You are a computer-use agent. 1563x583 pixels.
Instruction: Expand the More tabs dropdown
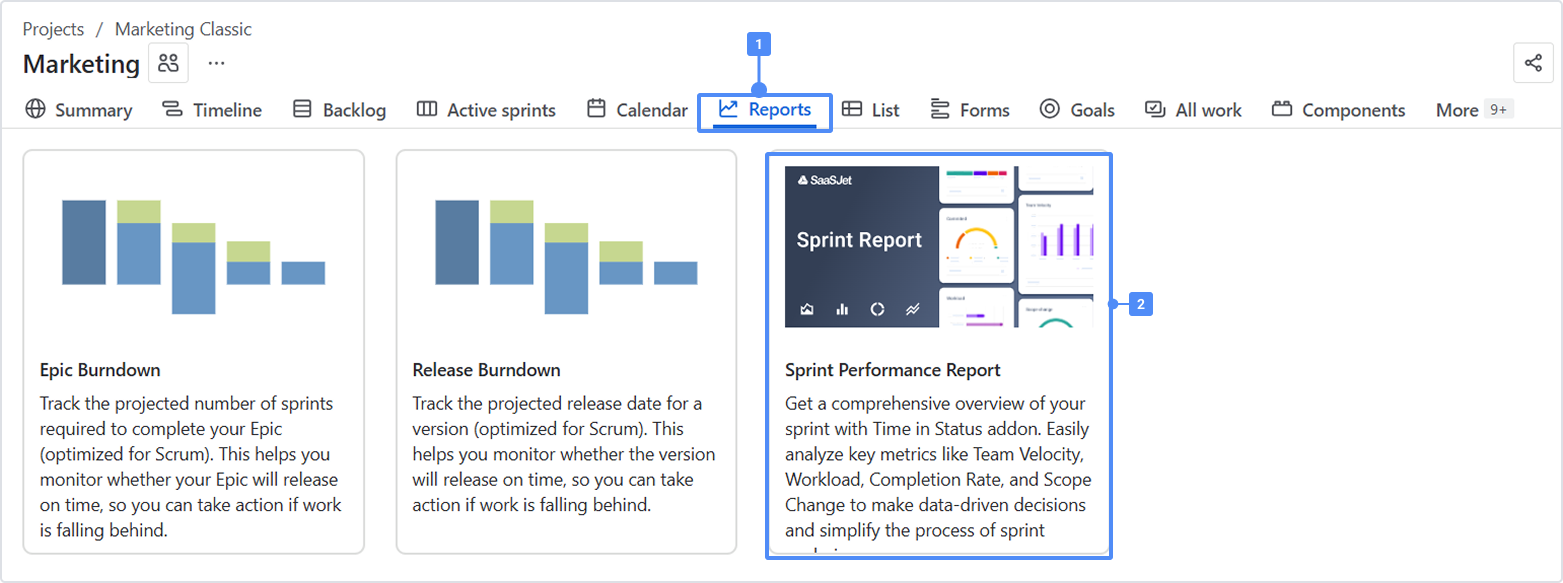pos(1472,110)
